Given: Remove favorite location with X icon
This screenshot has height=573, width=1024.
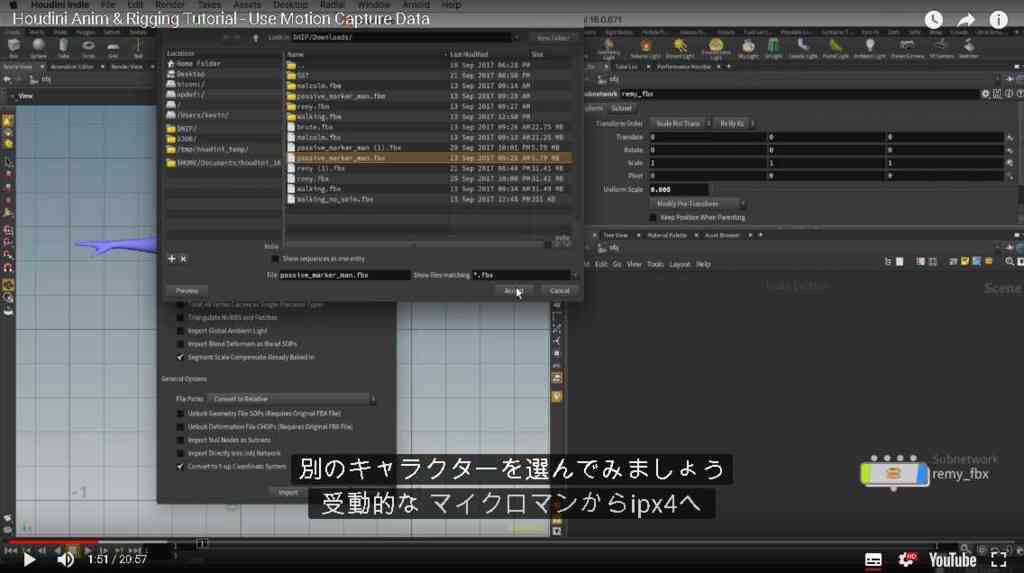Looking at the screenshot, I should click(184, 259).
